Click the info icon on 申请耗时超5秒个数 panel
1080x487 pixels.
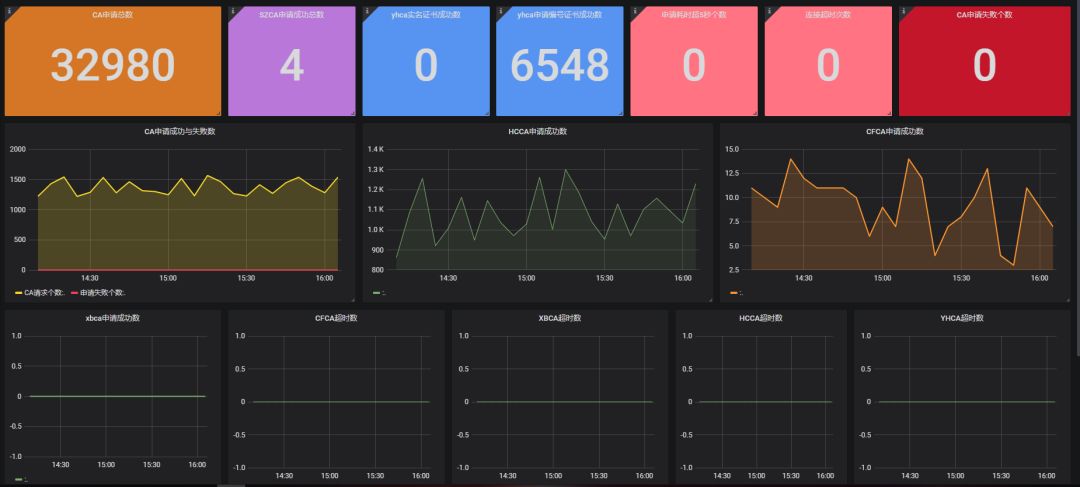(x=634, y=11)
